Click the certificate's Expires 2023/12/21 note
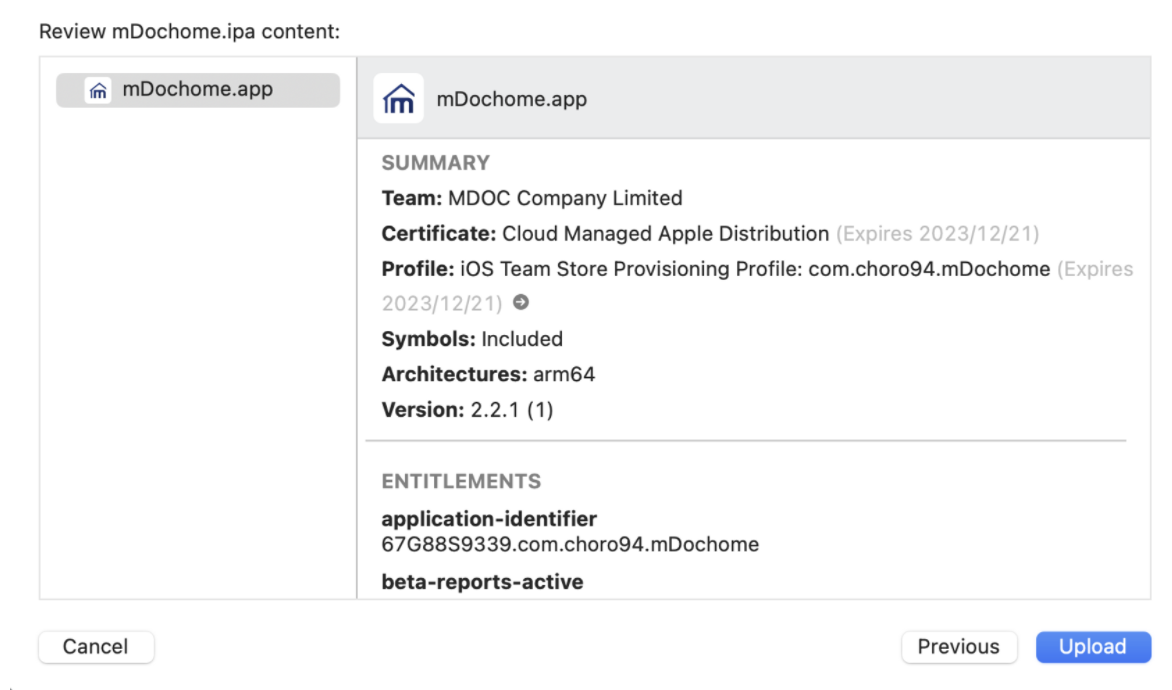The height and width of the screenshot is (690, 1172). coord(937,234)
